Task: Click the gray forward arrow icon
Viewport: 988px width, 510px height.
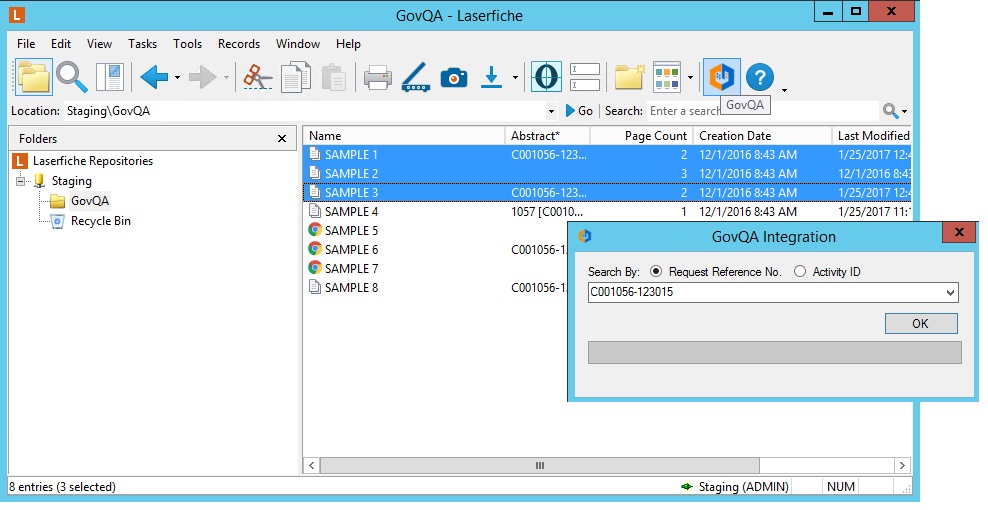Action: [203, 78]
